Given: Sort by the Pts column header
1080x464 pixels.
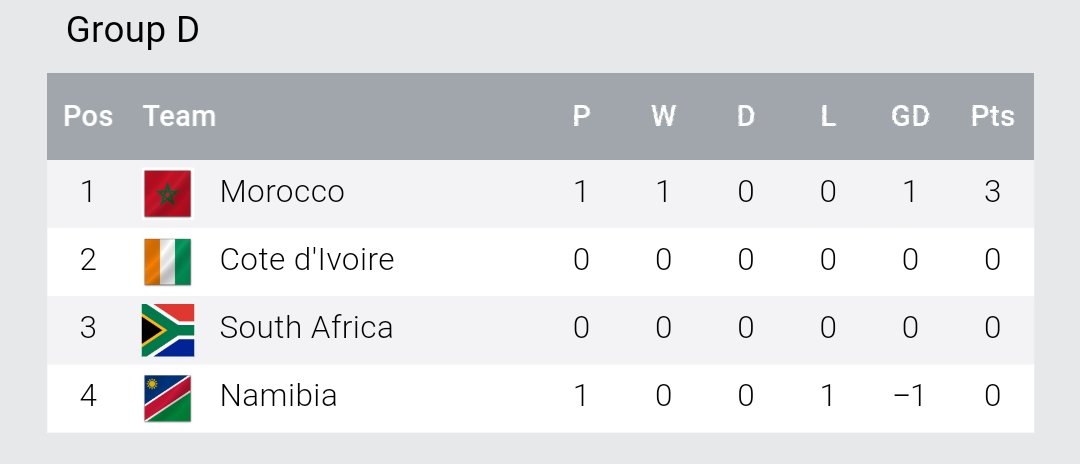Looking at the screenshot, I should click(992, 117).
